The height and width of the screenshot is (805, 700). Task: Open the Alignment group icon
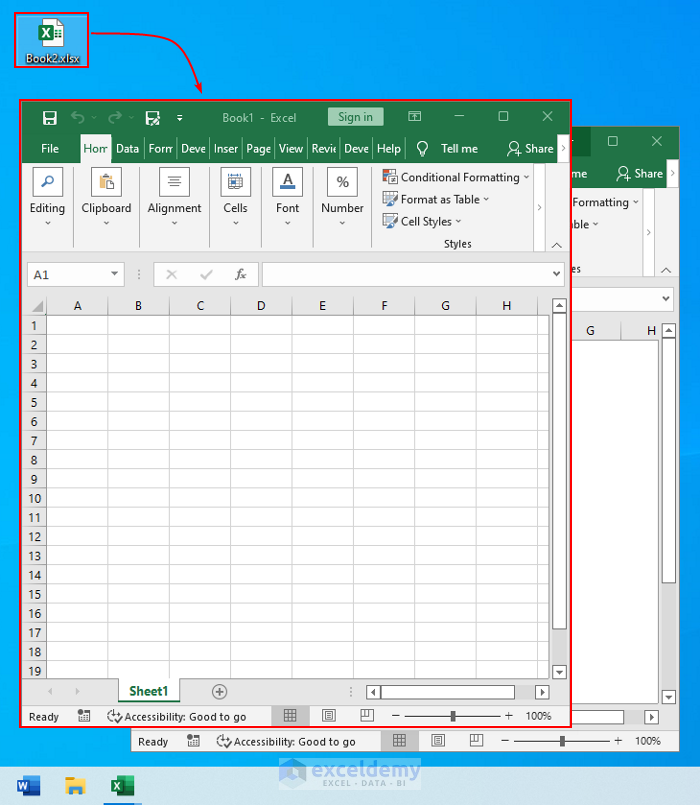(x=175, y=182)
